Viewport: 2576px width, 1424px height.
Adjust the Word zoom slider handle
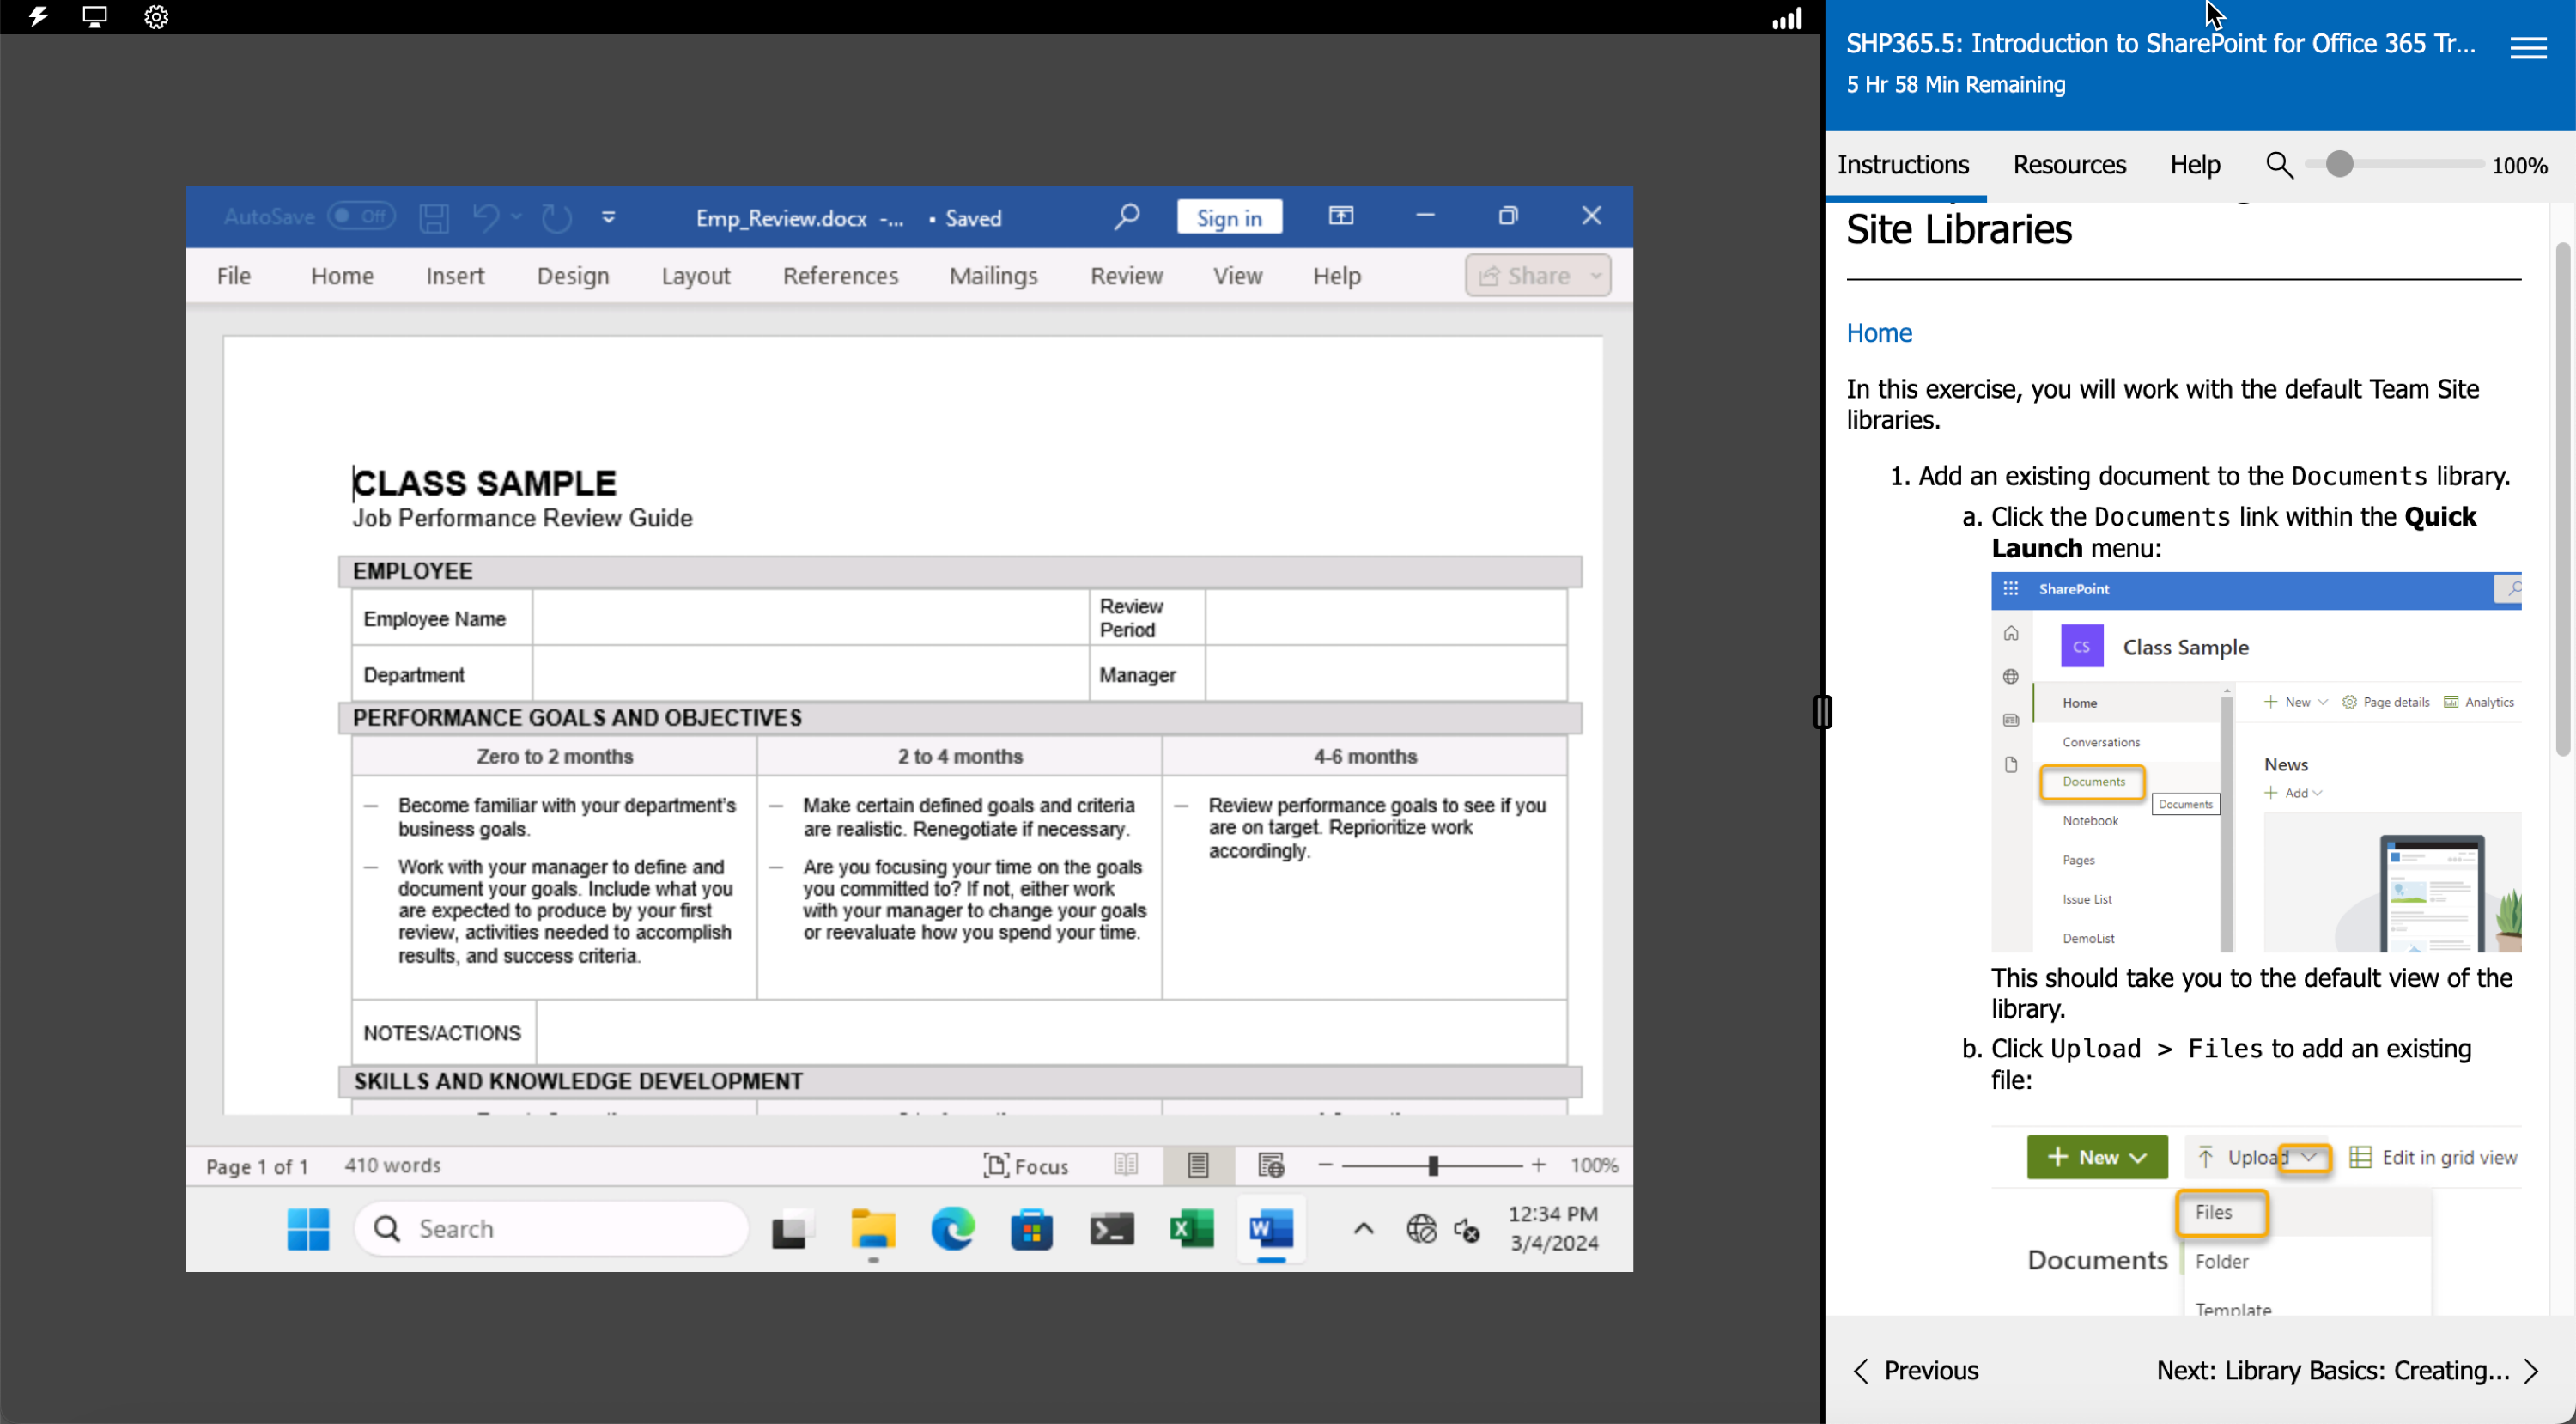1432,1165
